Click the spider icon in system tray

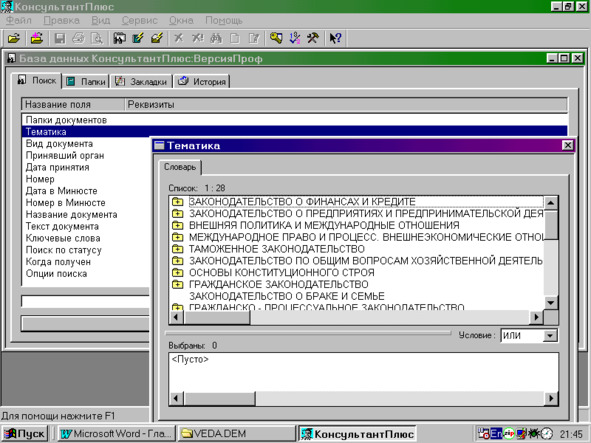[x=534, y=434]
